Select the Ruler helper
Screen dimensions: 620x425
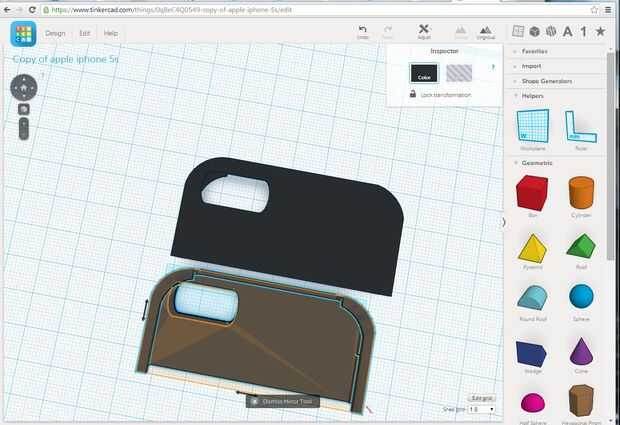click(x=580, y=127)
